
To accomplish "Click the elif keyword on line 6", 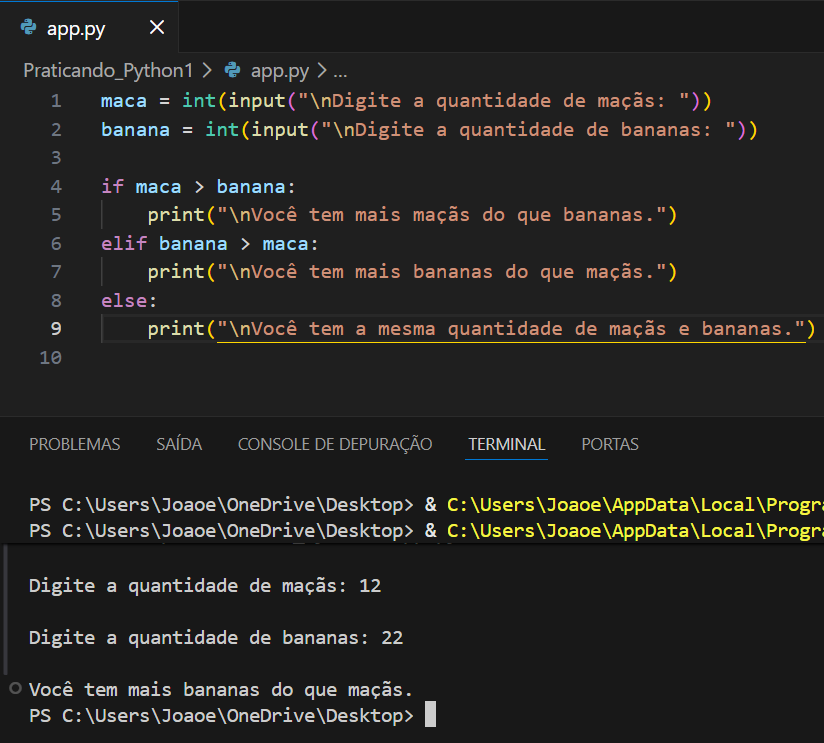I will point(123,243).
